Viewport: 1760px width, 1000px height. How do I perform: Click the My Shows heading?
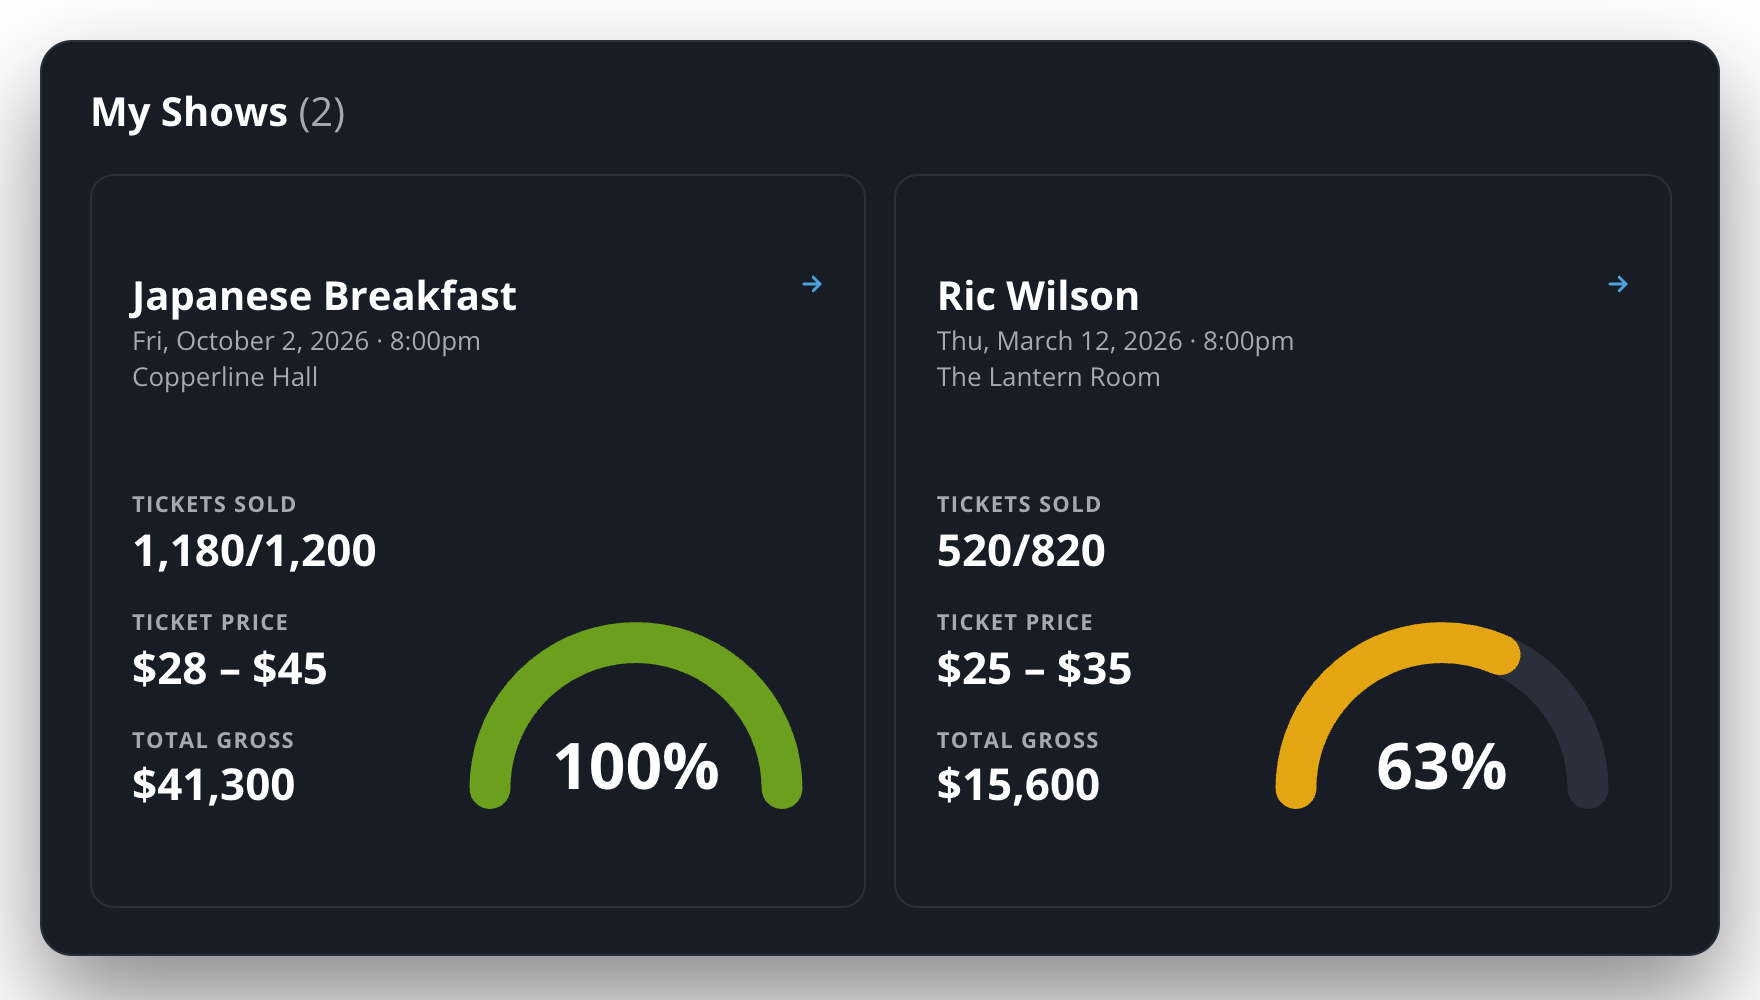click(x=189, y=112)
